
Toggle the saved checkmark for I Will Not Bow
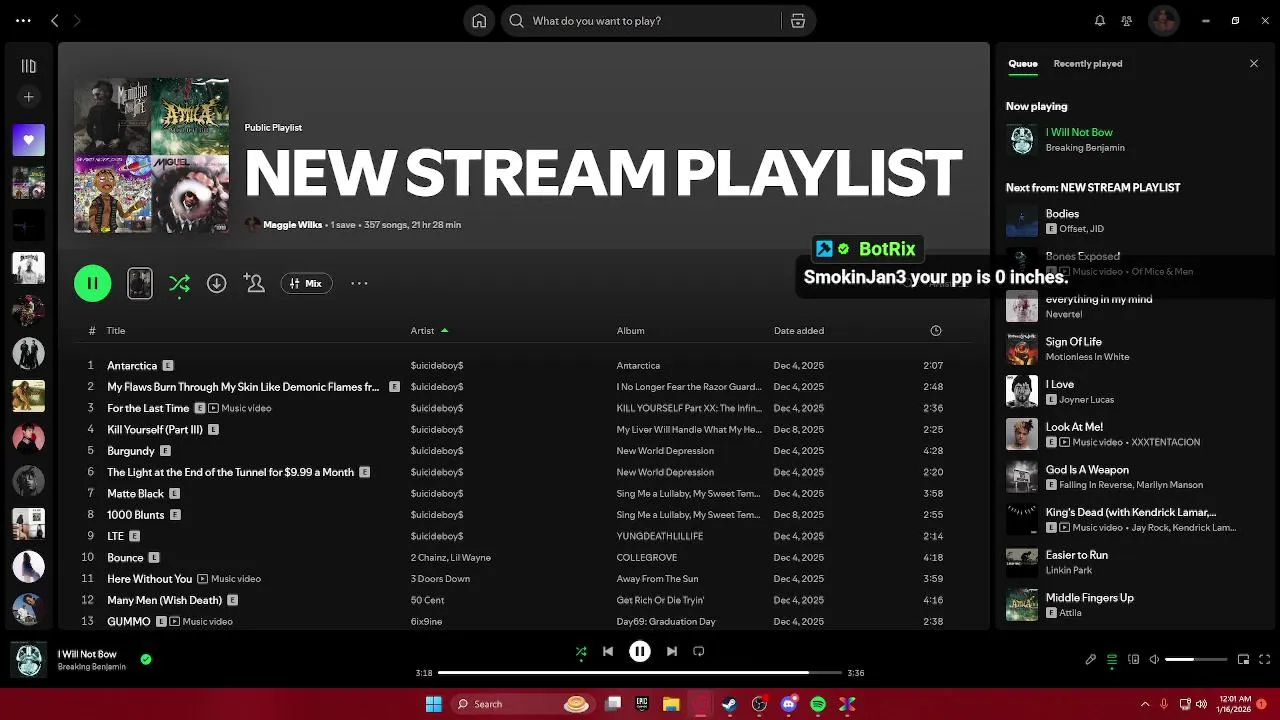(x=146, y=659)
